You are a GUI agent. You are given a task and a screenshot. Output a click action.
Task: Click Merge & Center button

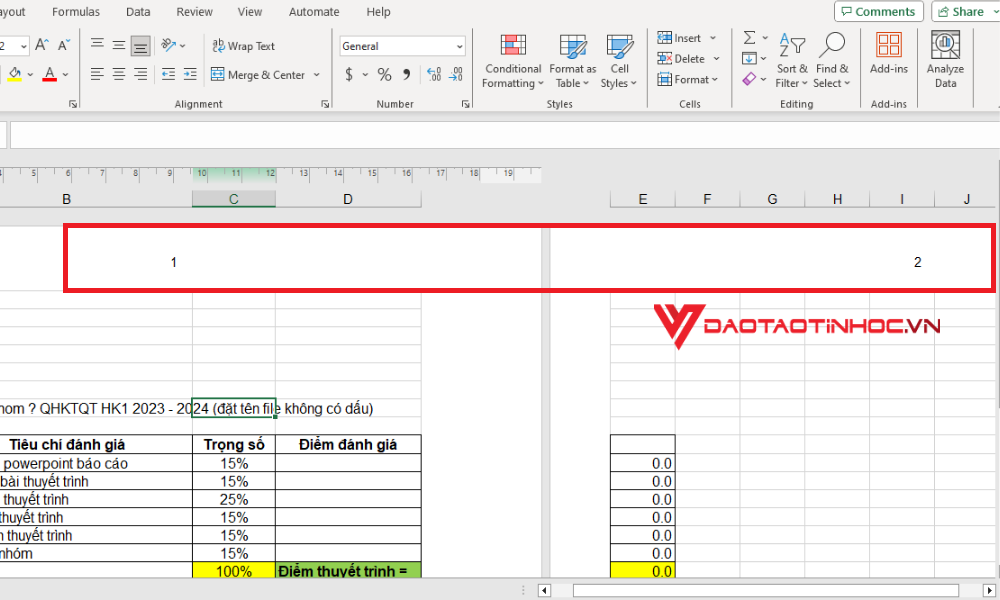[258, 75]
